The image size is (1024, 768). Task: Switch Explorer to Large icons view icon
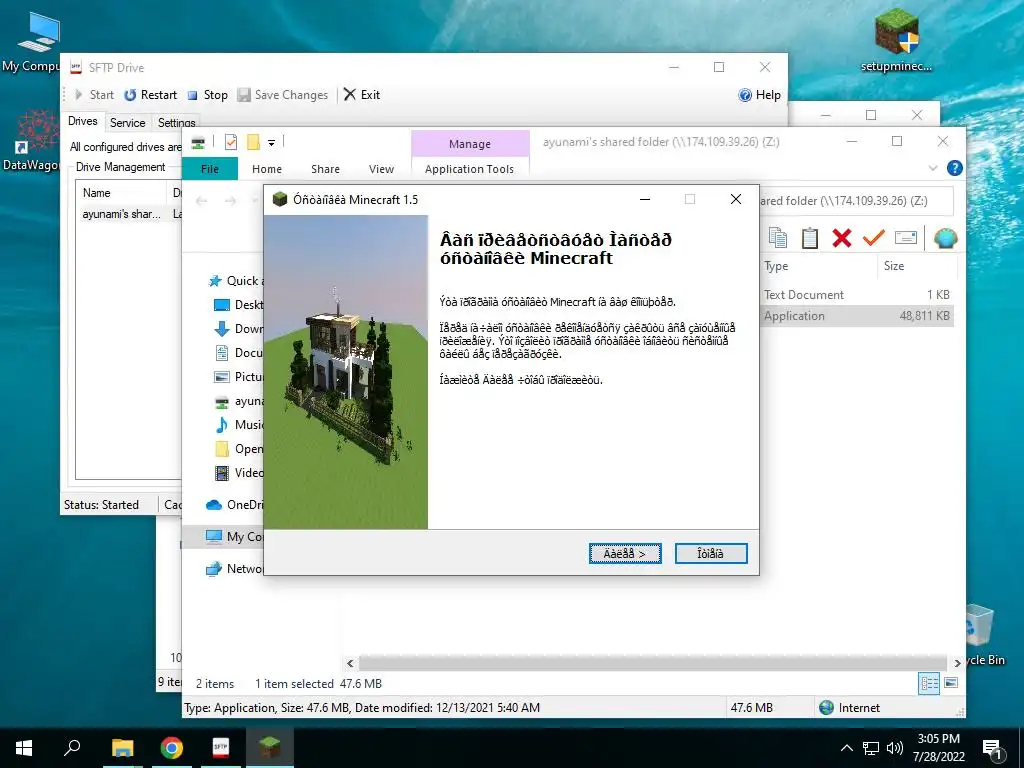coord(951,683)
